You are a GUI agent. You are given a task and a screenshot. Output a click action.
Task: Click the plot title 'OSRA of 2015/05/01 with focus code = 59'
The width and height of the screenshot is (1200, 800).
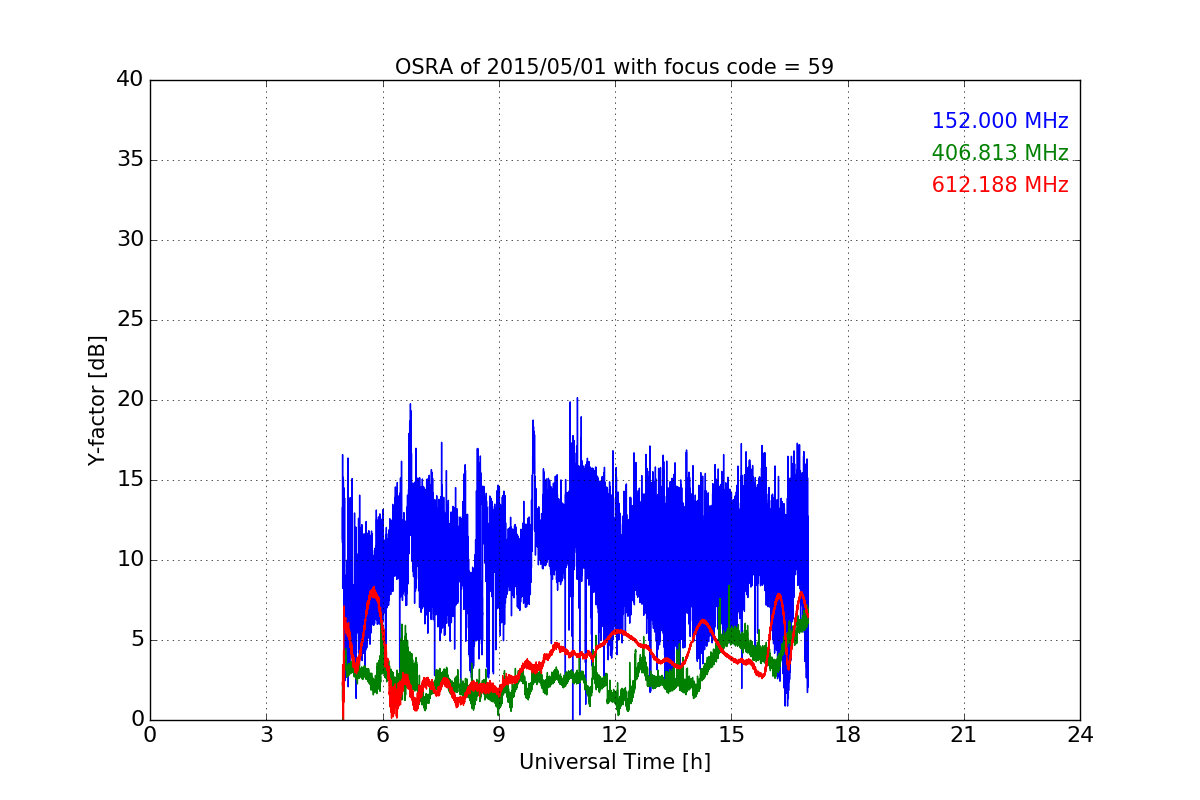(x=614, y=67)
